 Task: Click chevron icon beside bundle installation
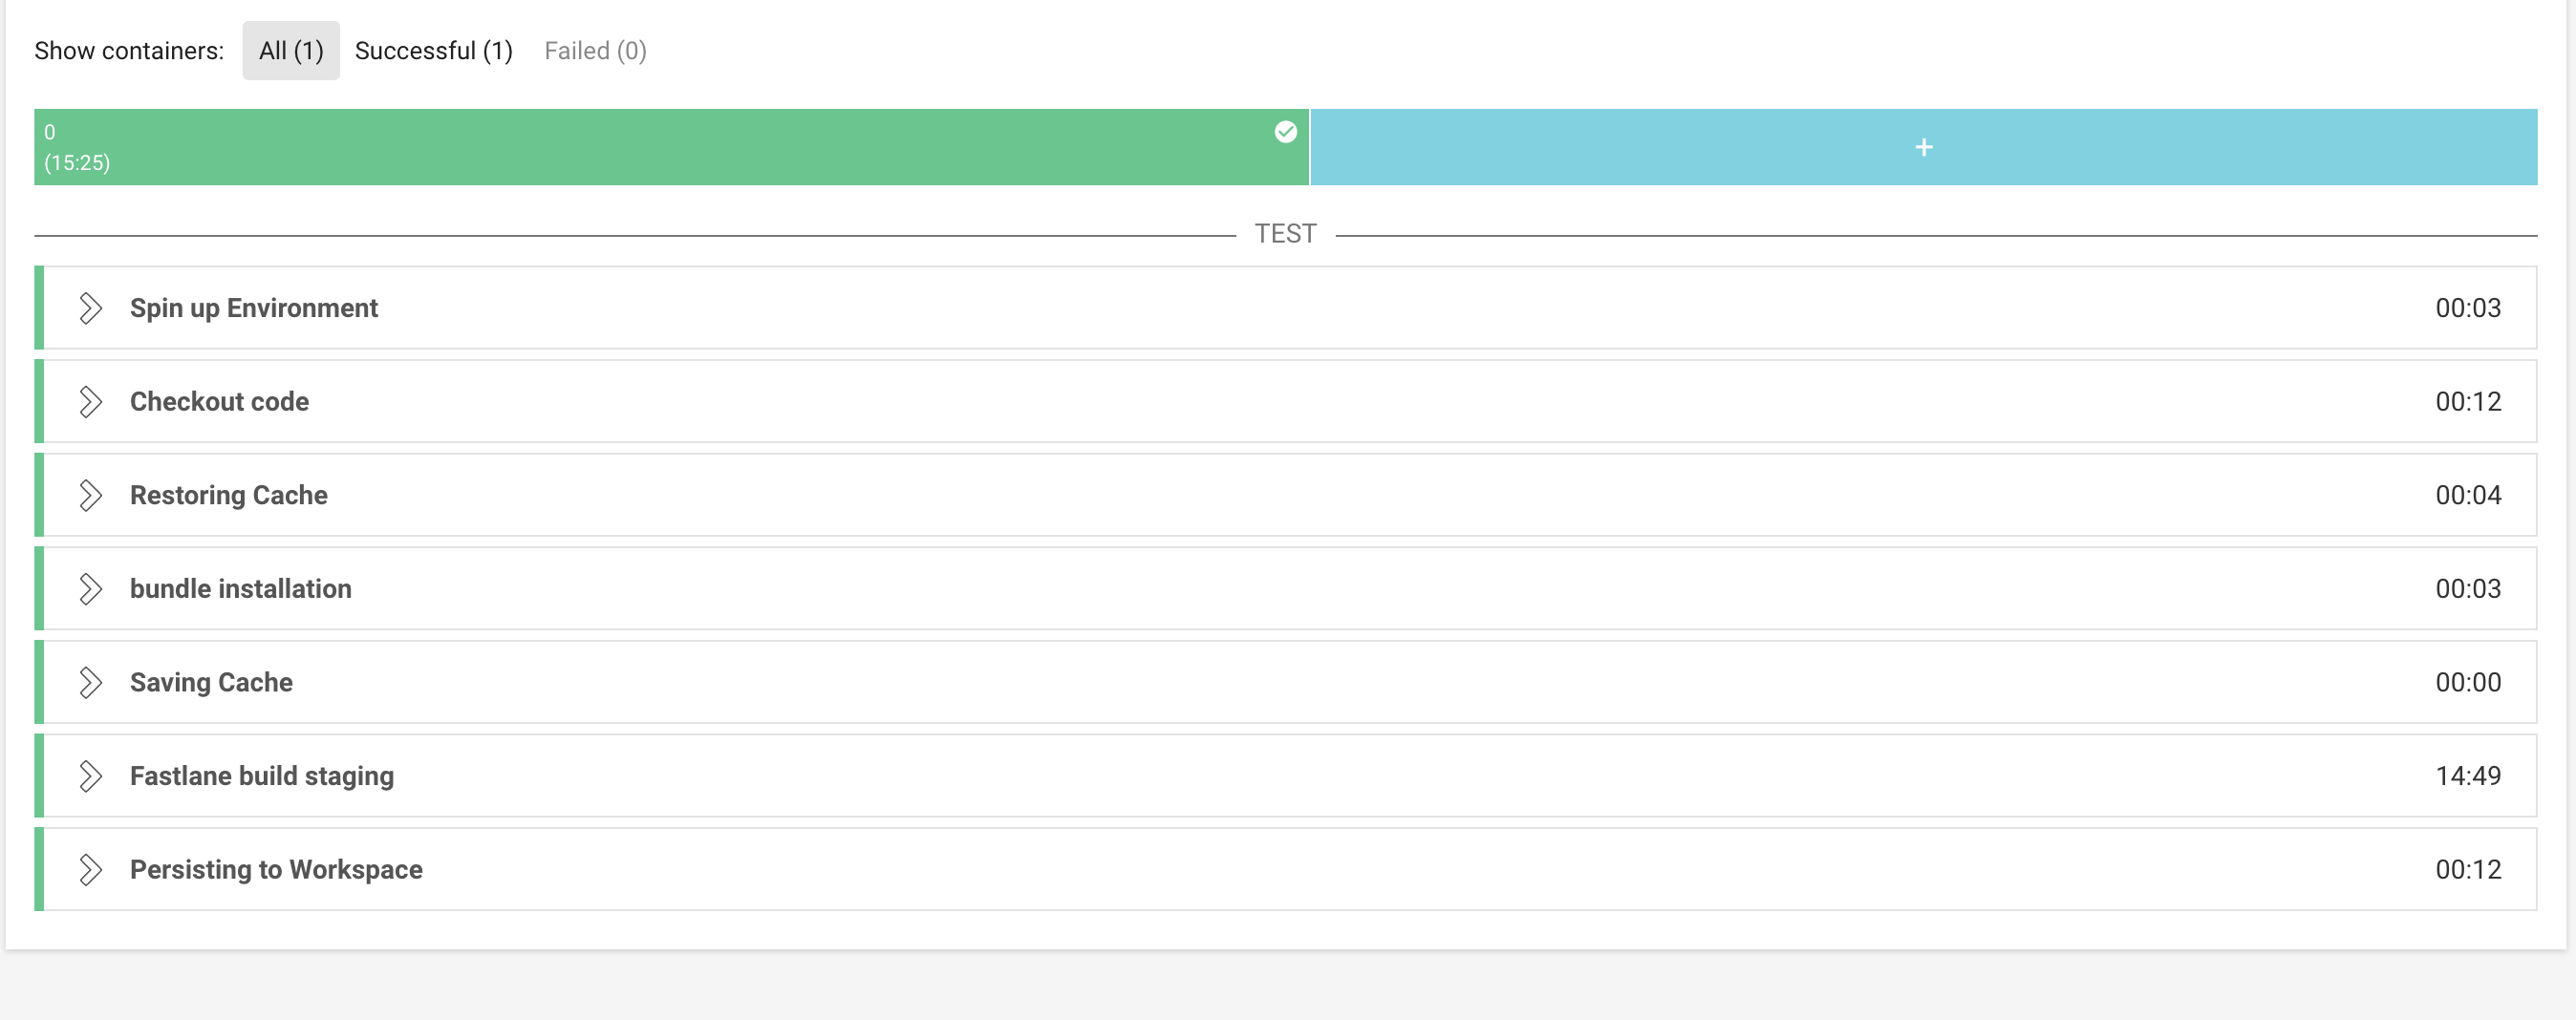[x=90, y=589]
